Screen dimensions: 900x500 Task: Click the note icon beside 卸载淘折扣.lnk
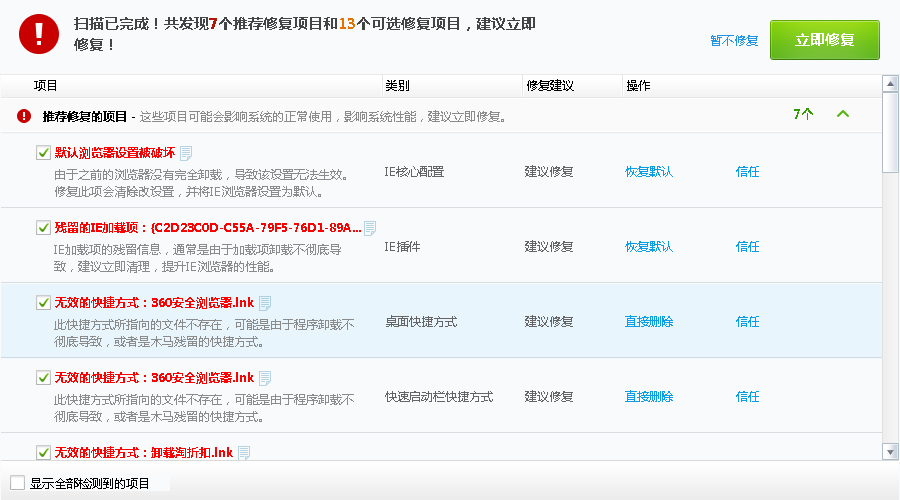(x=243, y=453)
